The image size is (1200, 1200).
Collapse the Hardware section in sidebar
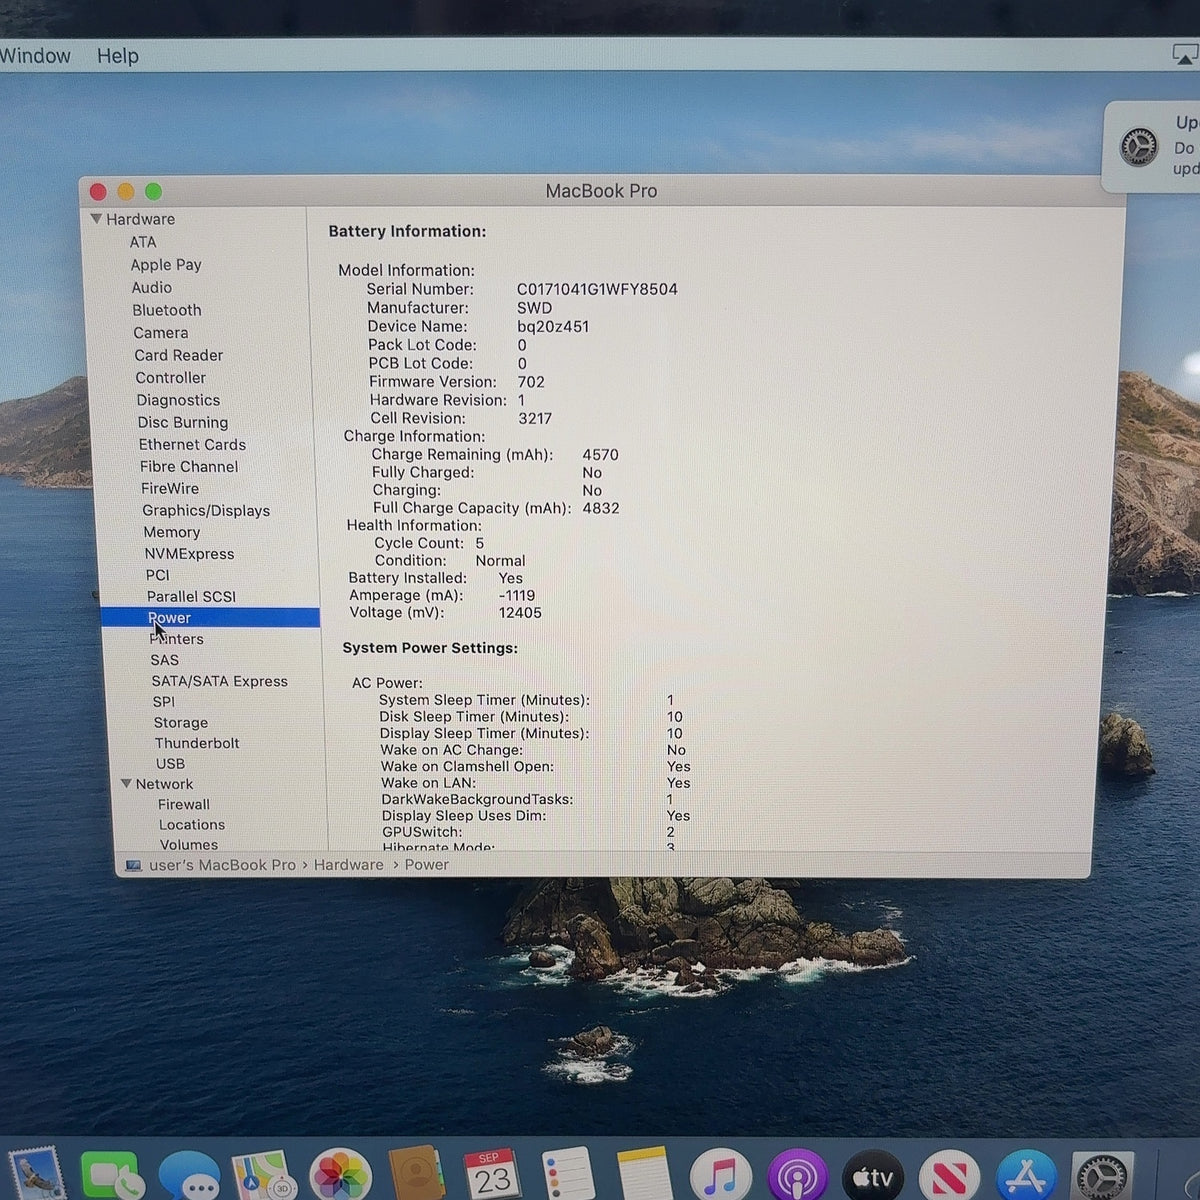(96, 219)
